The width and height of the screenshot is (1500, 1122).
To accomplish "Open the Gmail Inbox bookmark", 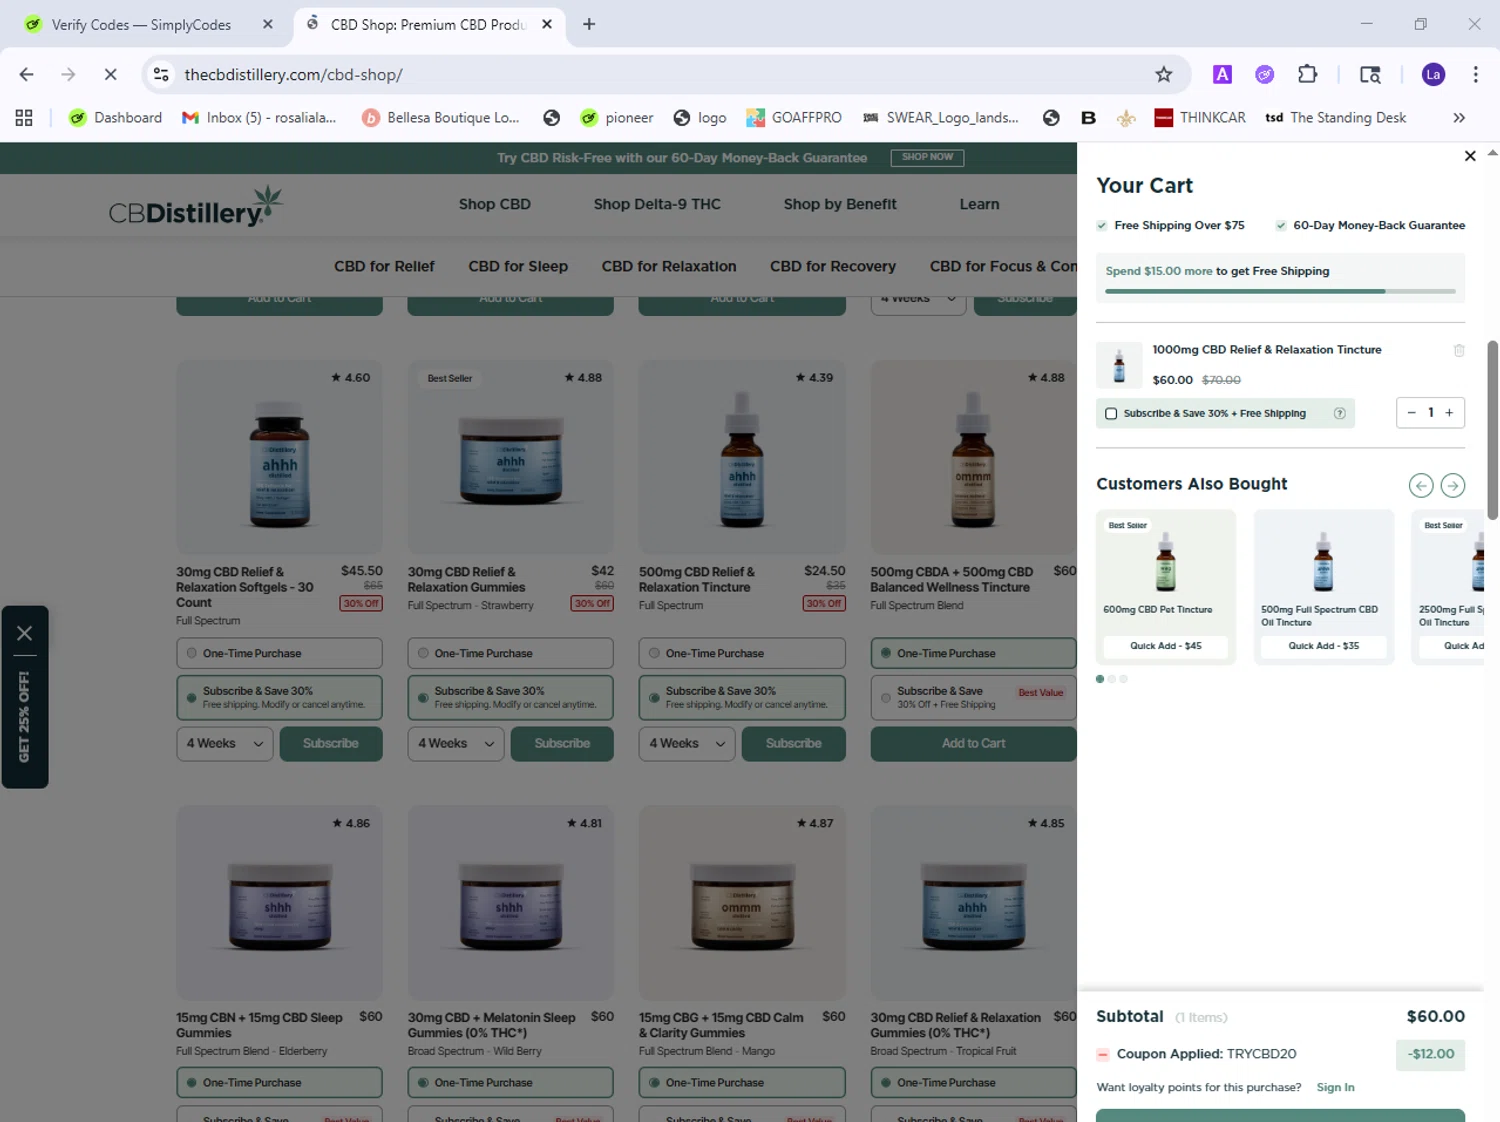I will tap(259, 118).
